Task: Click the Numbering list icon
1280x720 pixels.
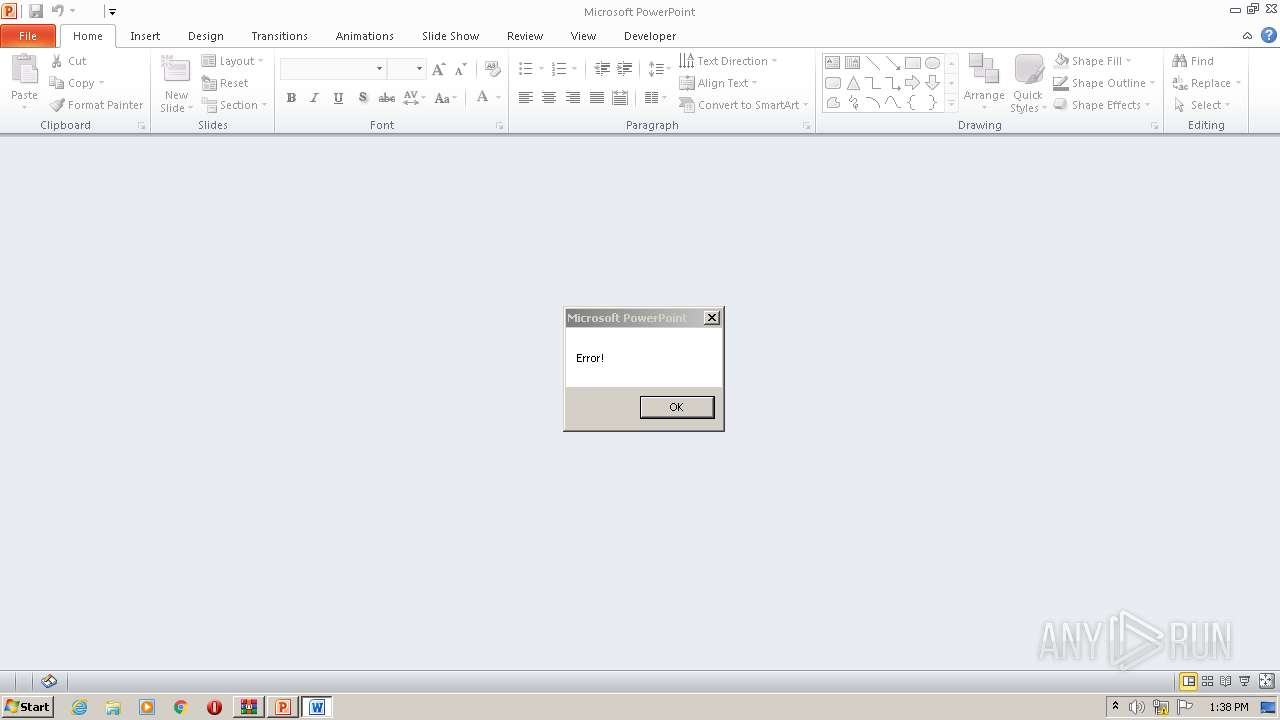Action: tap(559, 69)
